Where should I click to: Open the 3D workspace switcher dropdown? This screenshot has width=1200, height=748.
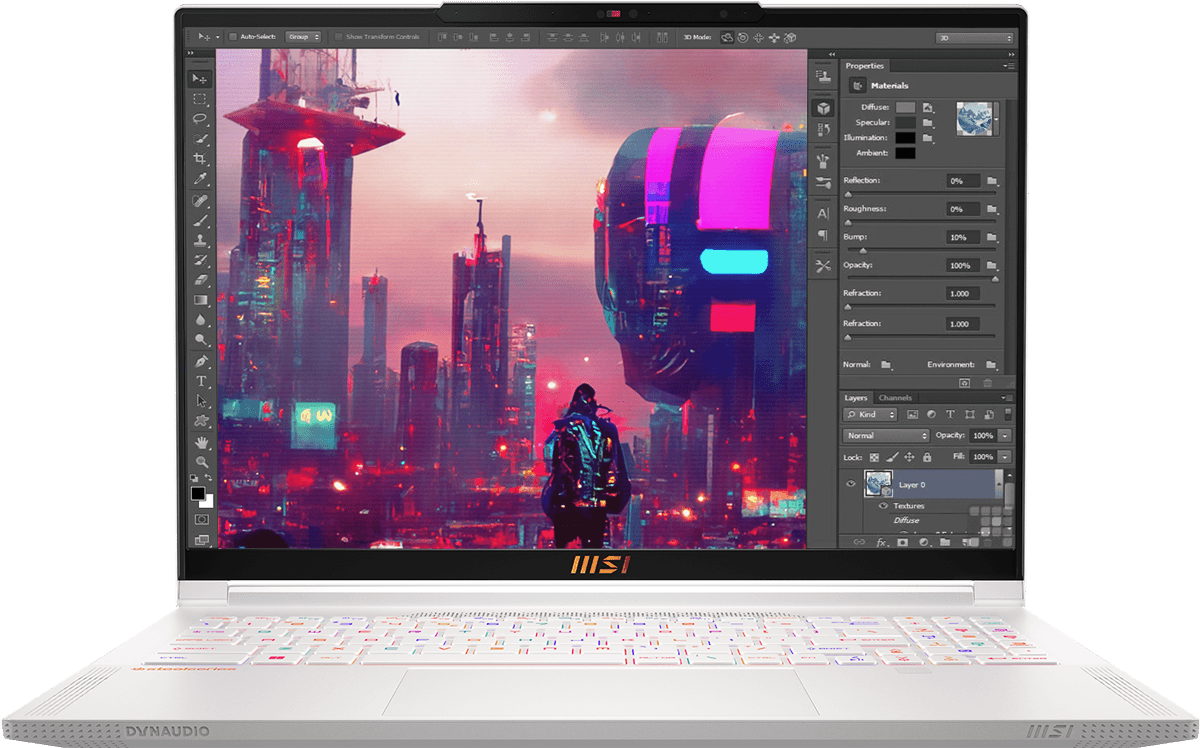[974, 38]
